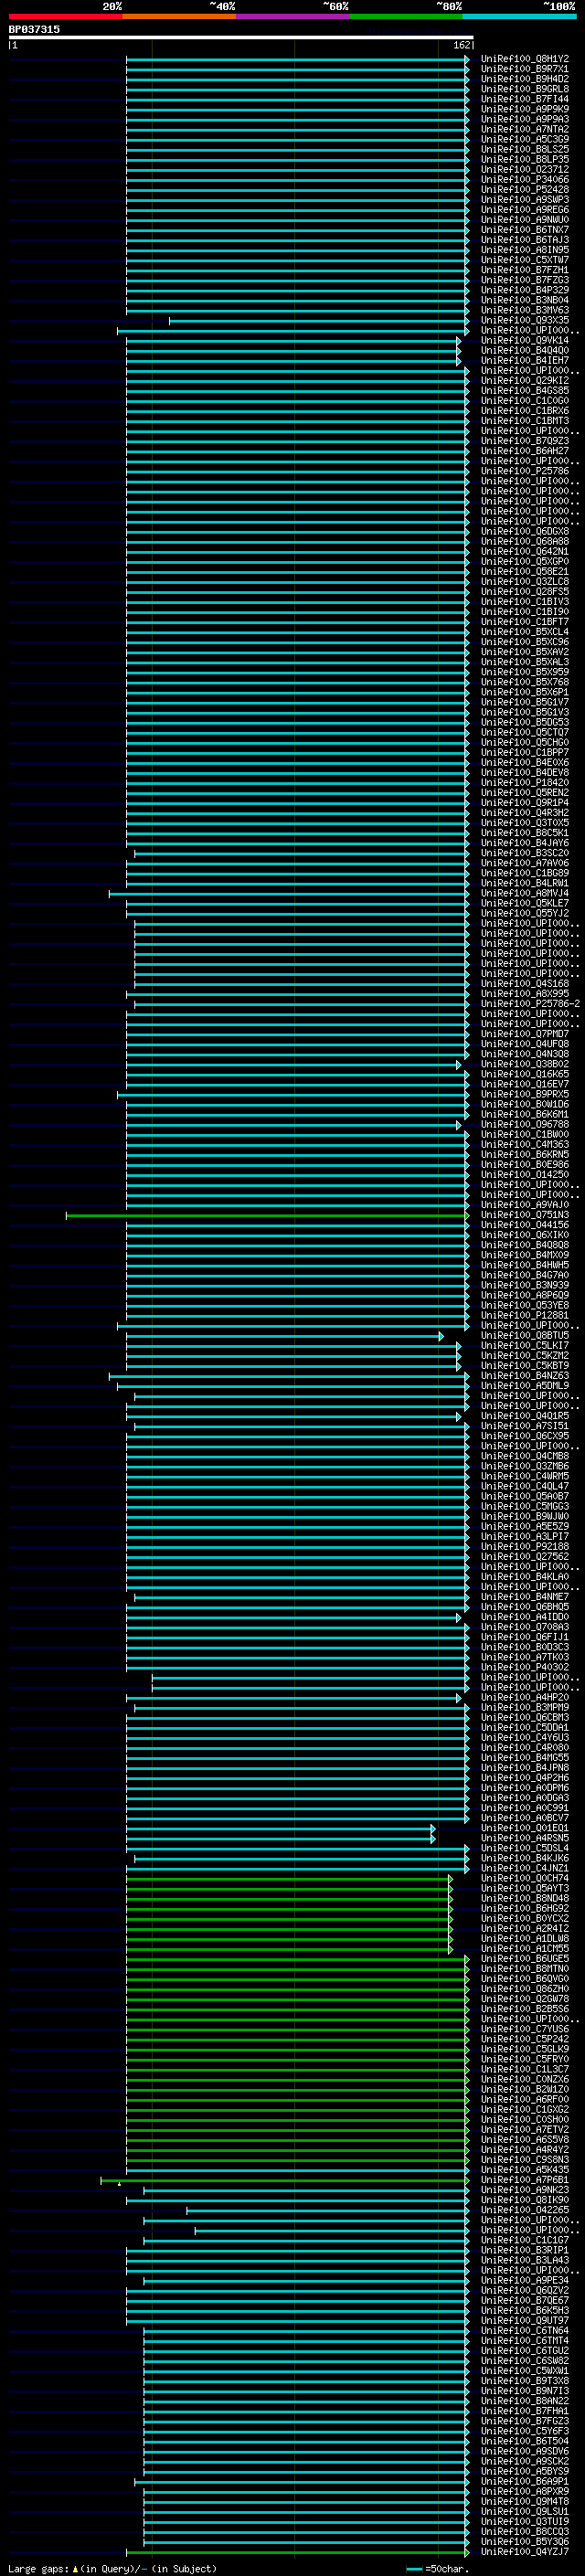Select hit label UniRef100_Q93X35
The height and width of the screenshot is (2576, 585).
(x=524, y=320)
